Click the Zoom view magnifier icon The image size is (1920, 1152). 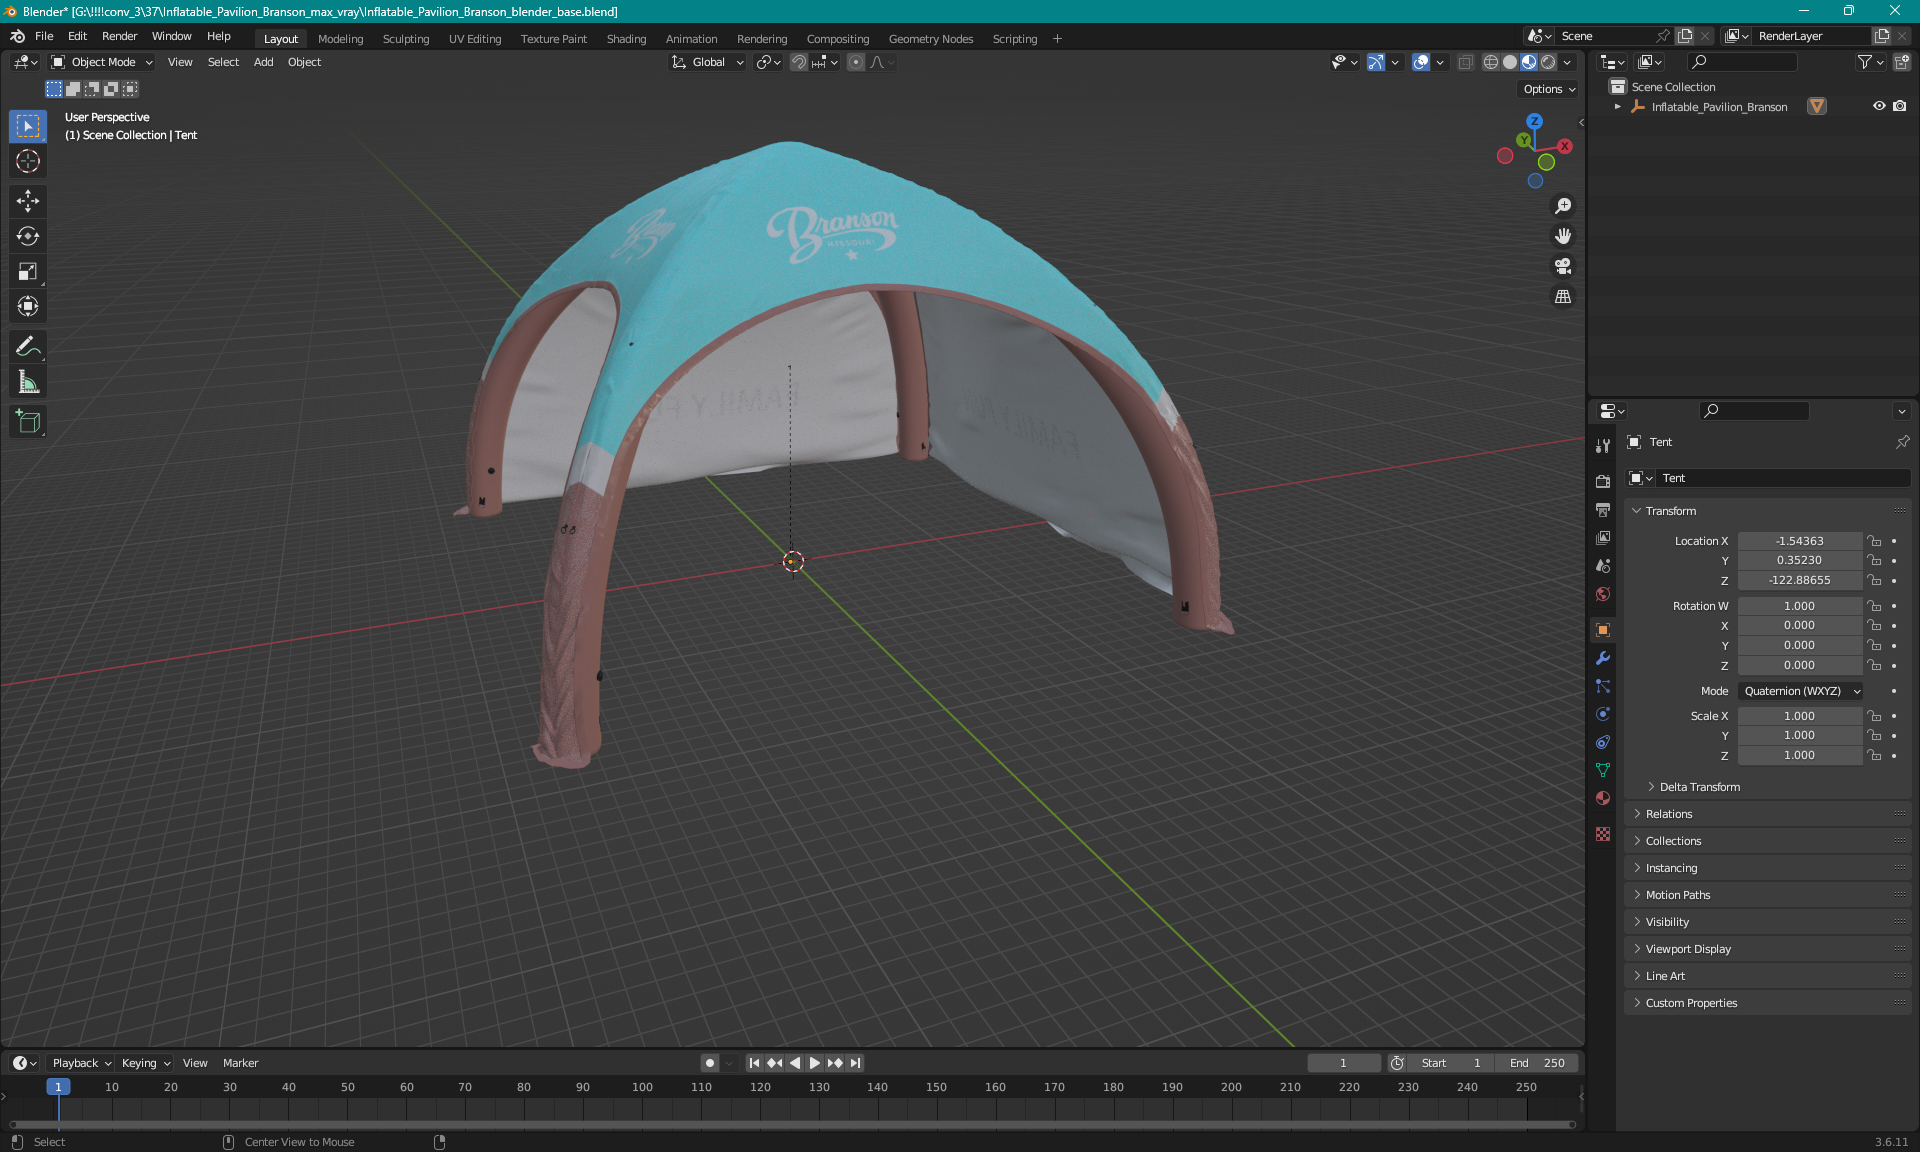(x=1563, y=206)
